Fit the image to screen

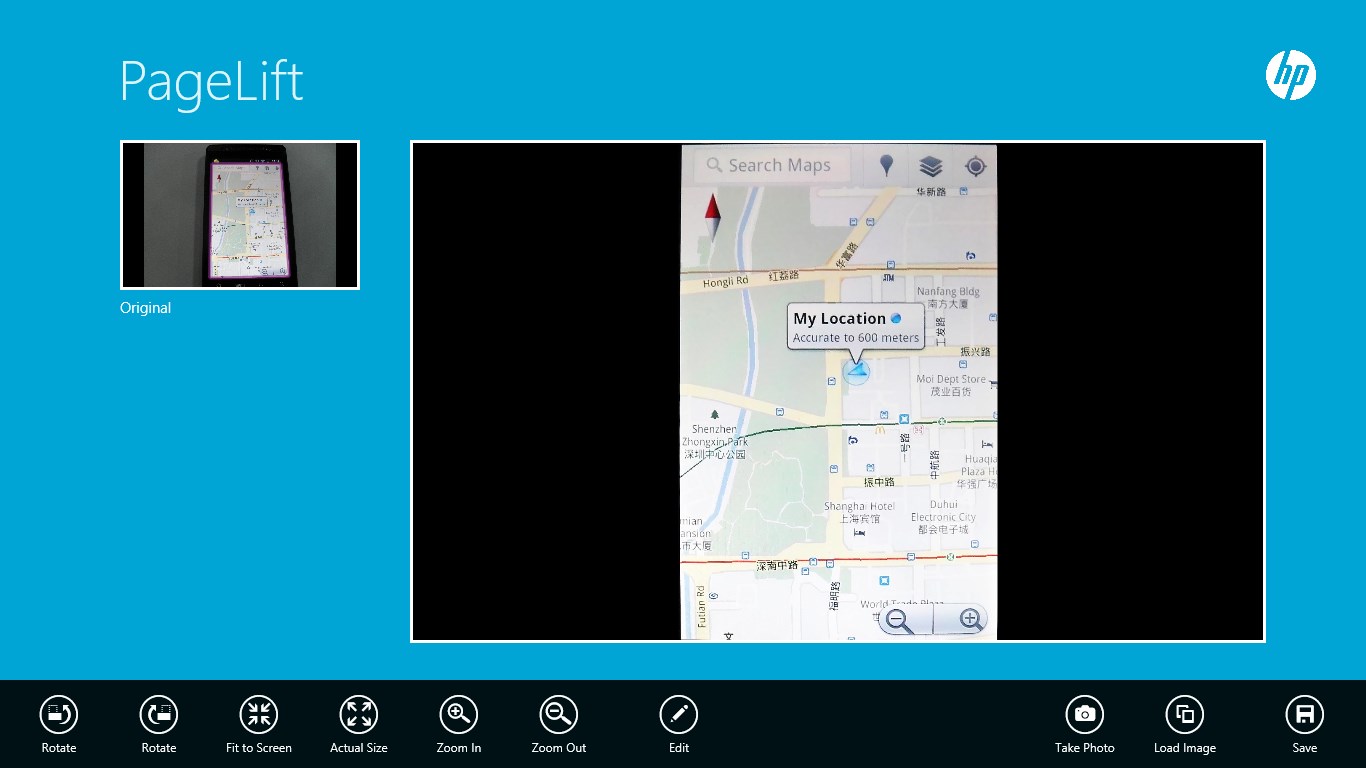pos(259,715)
